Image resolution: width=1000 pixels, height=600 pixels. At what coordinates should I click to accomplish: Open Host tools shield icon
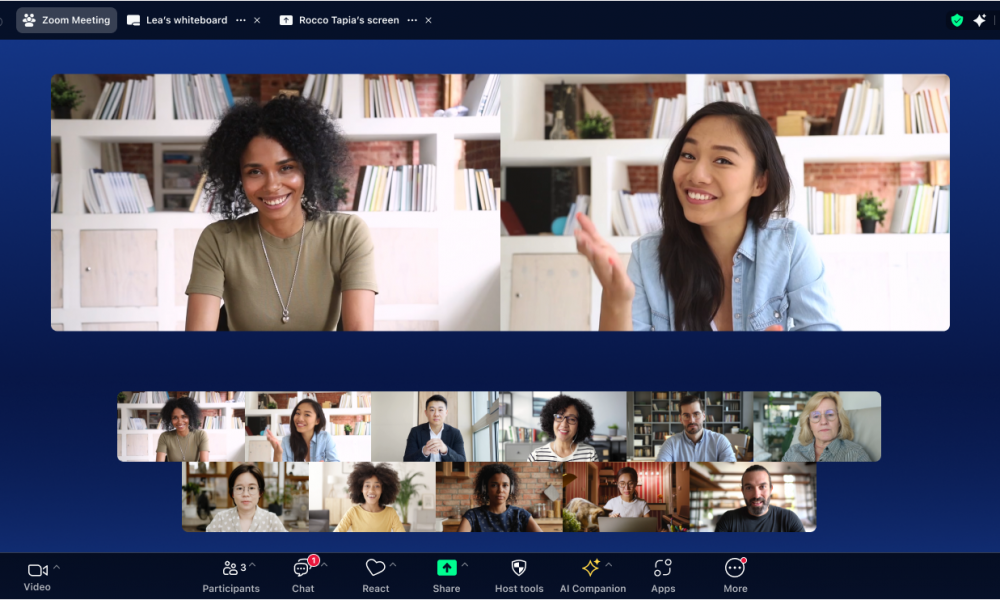[519, 568]
